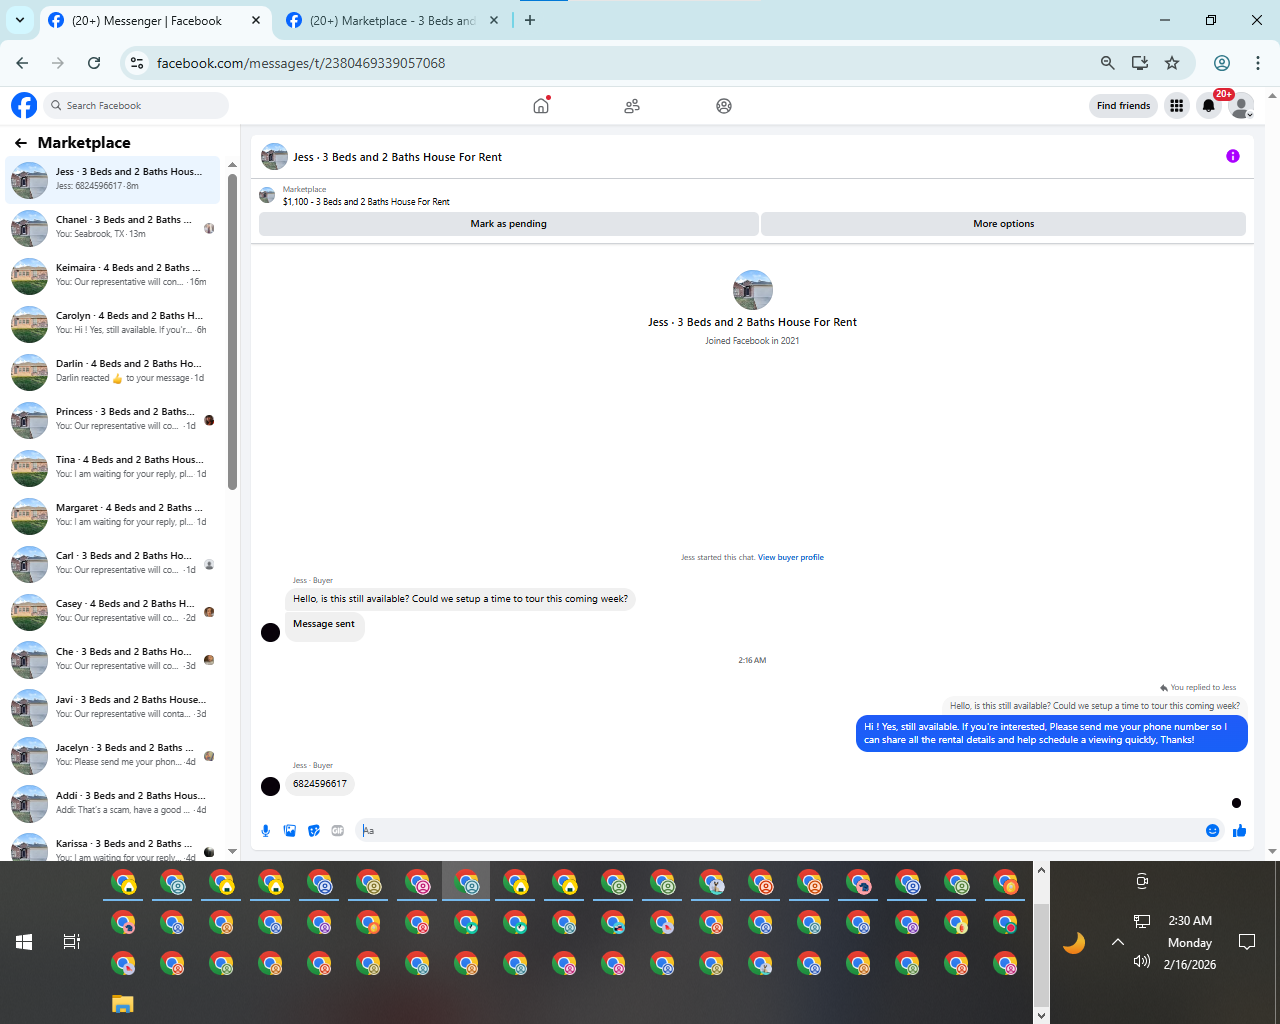Click the address bar URL

click(x=301, y=63)
